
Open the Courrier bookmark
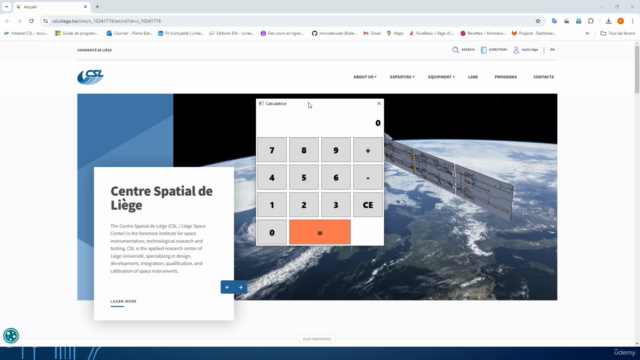tap(129, 33)
